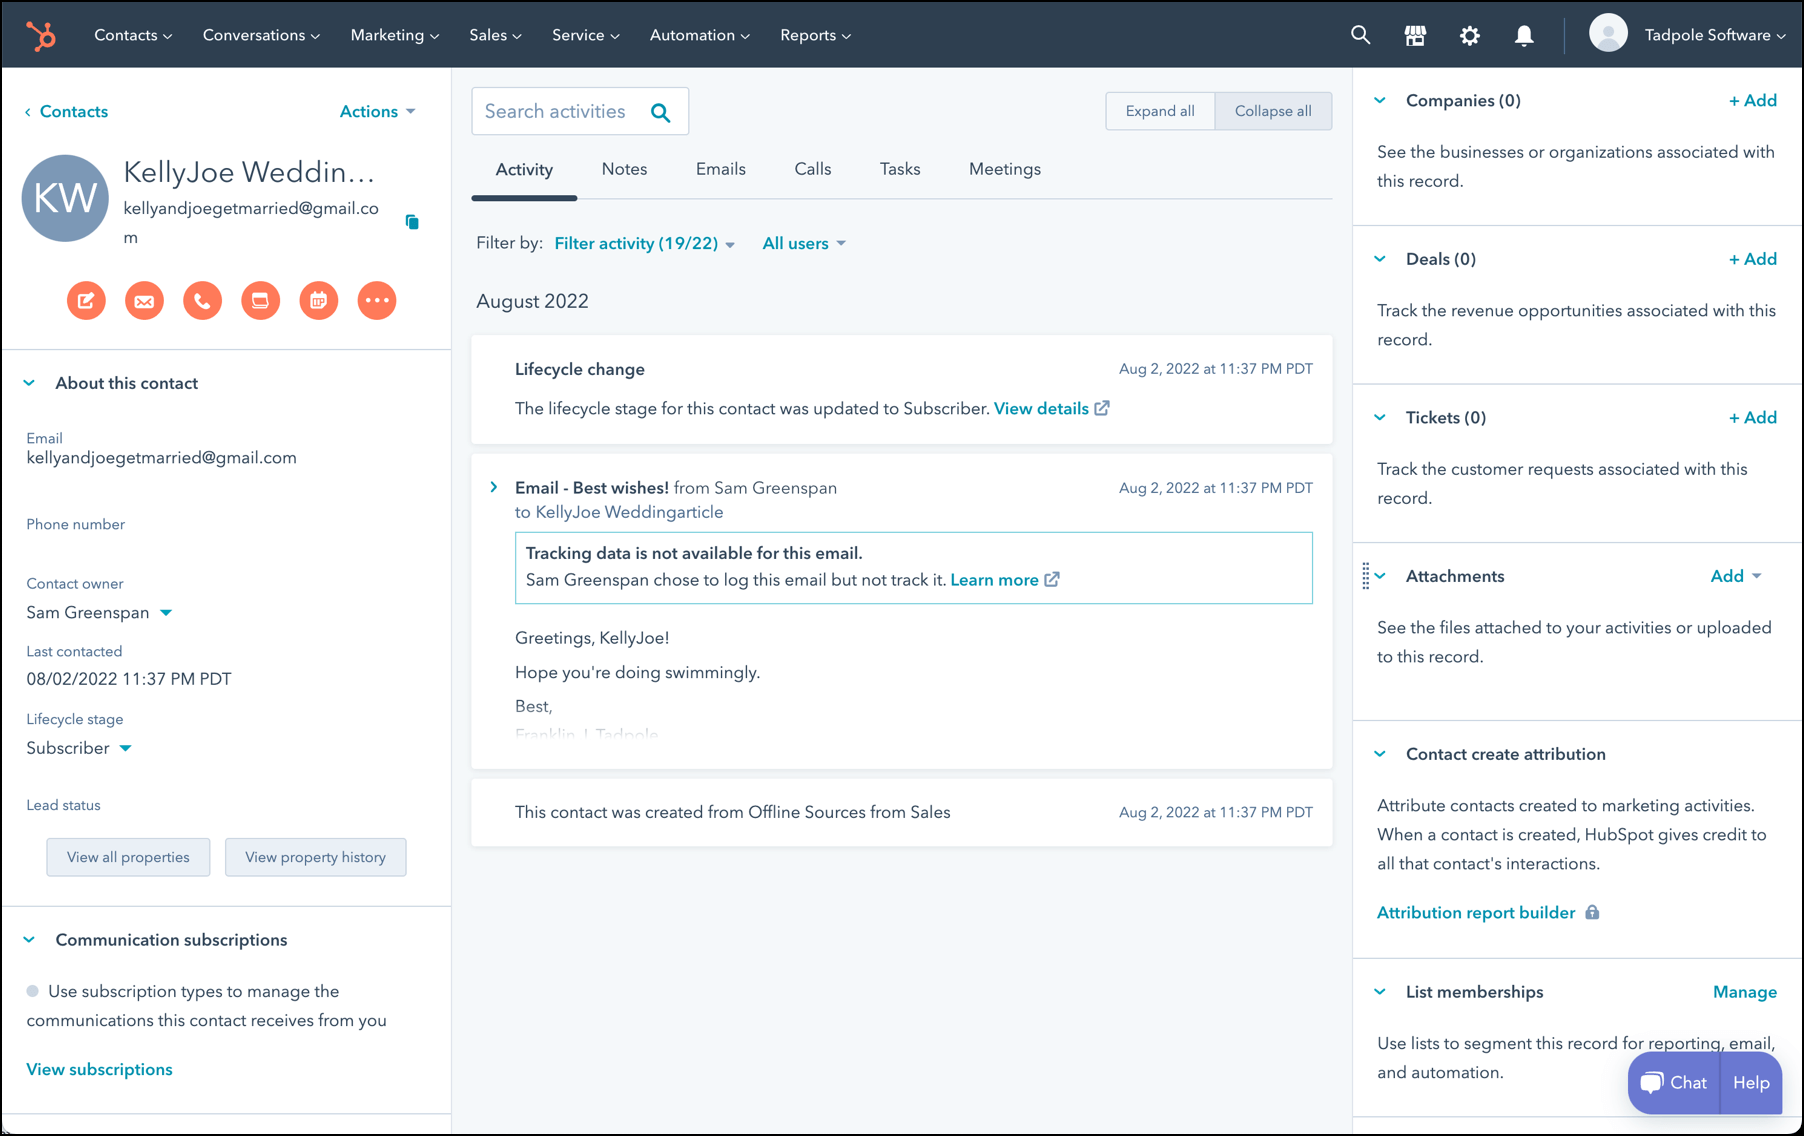Create a task with the orange task icon
The width and height of the screenshot is (1804, 1136).
pyautogui.click(x=260, y=300)
